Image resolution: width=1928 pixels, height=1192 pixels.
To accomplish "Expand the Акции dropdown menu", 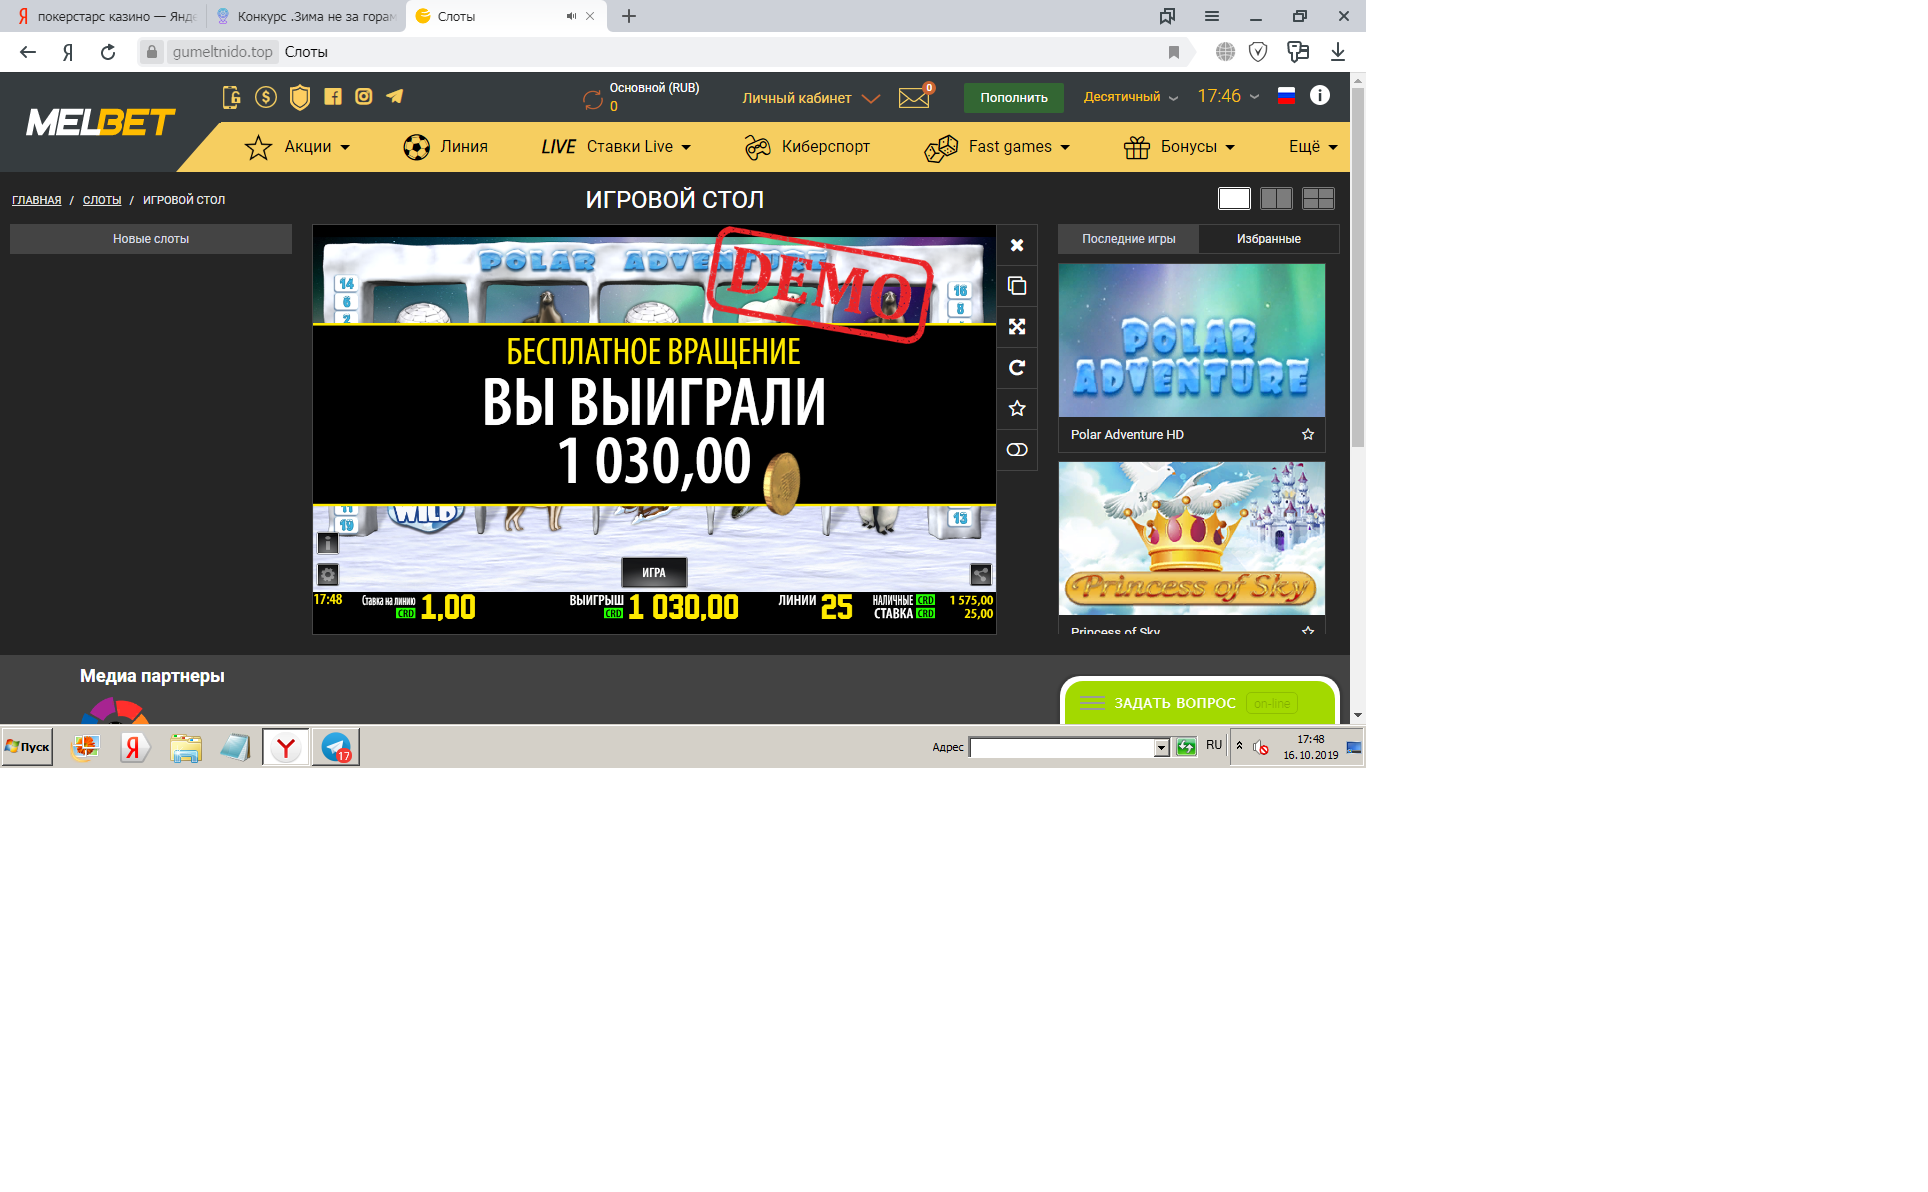I will 298,147.
